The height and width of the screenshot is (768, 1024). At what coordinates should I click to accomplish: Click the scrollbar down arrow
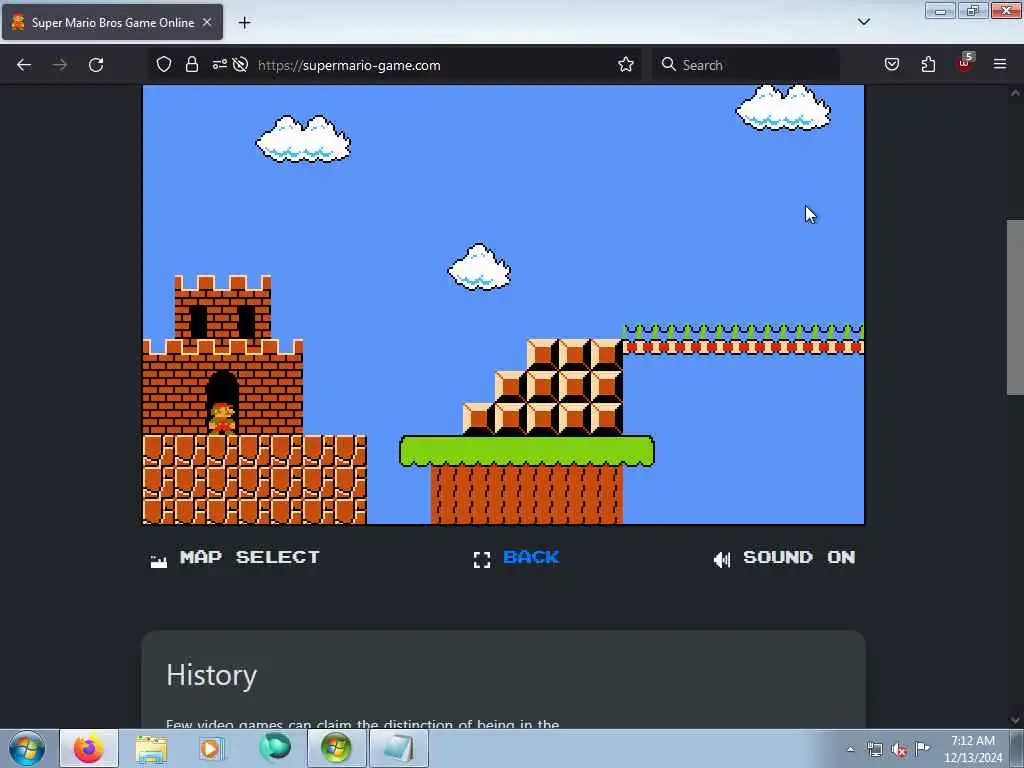click(1015, 720)
